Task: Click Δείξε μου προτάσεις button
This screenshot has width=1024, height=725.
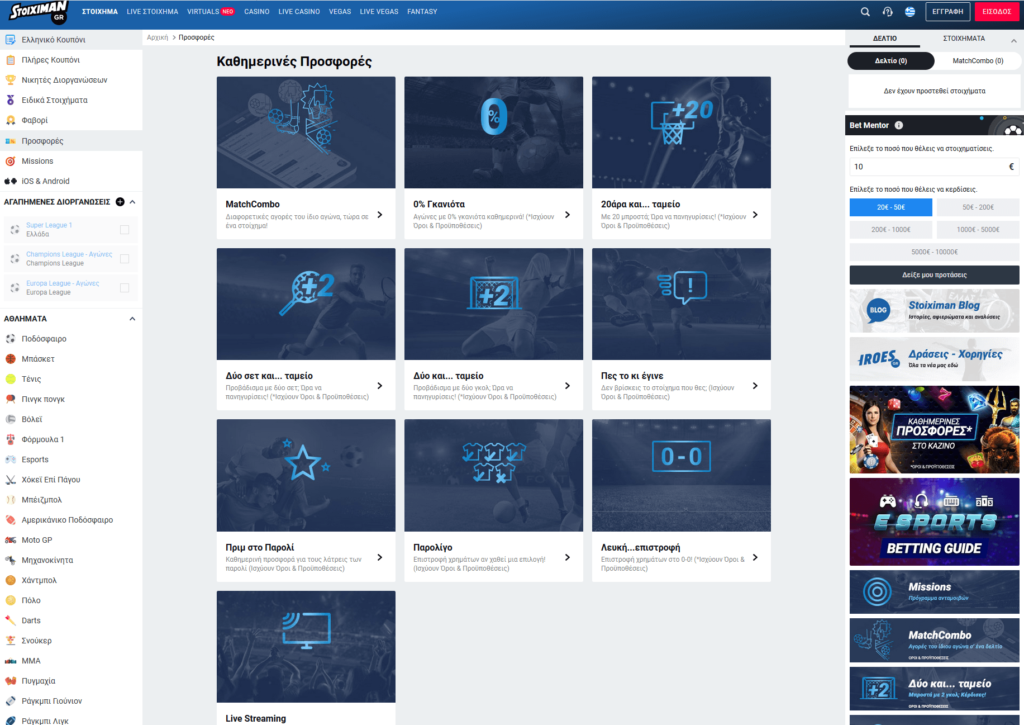Action: [934, 275]
